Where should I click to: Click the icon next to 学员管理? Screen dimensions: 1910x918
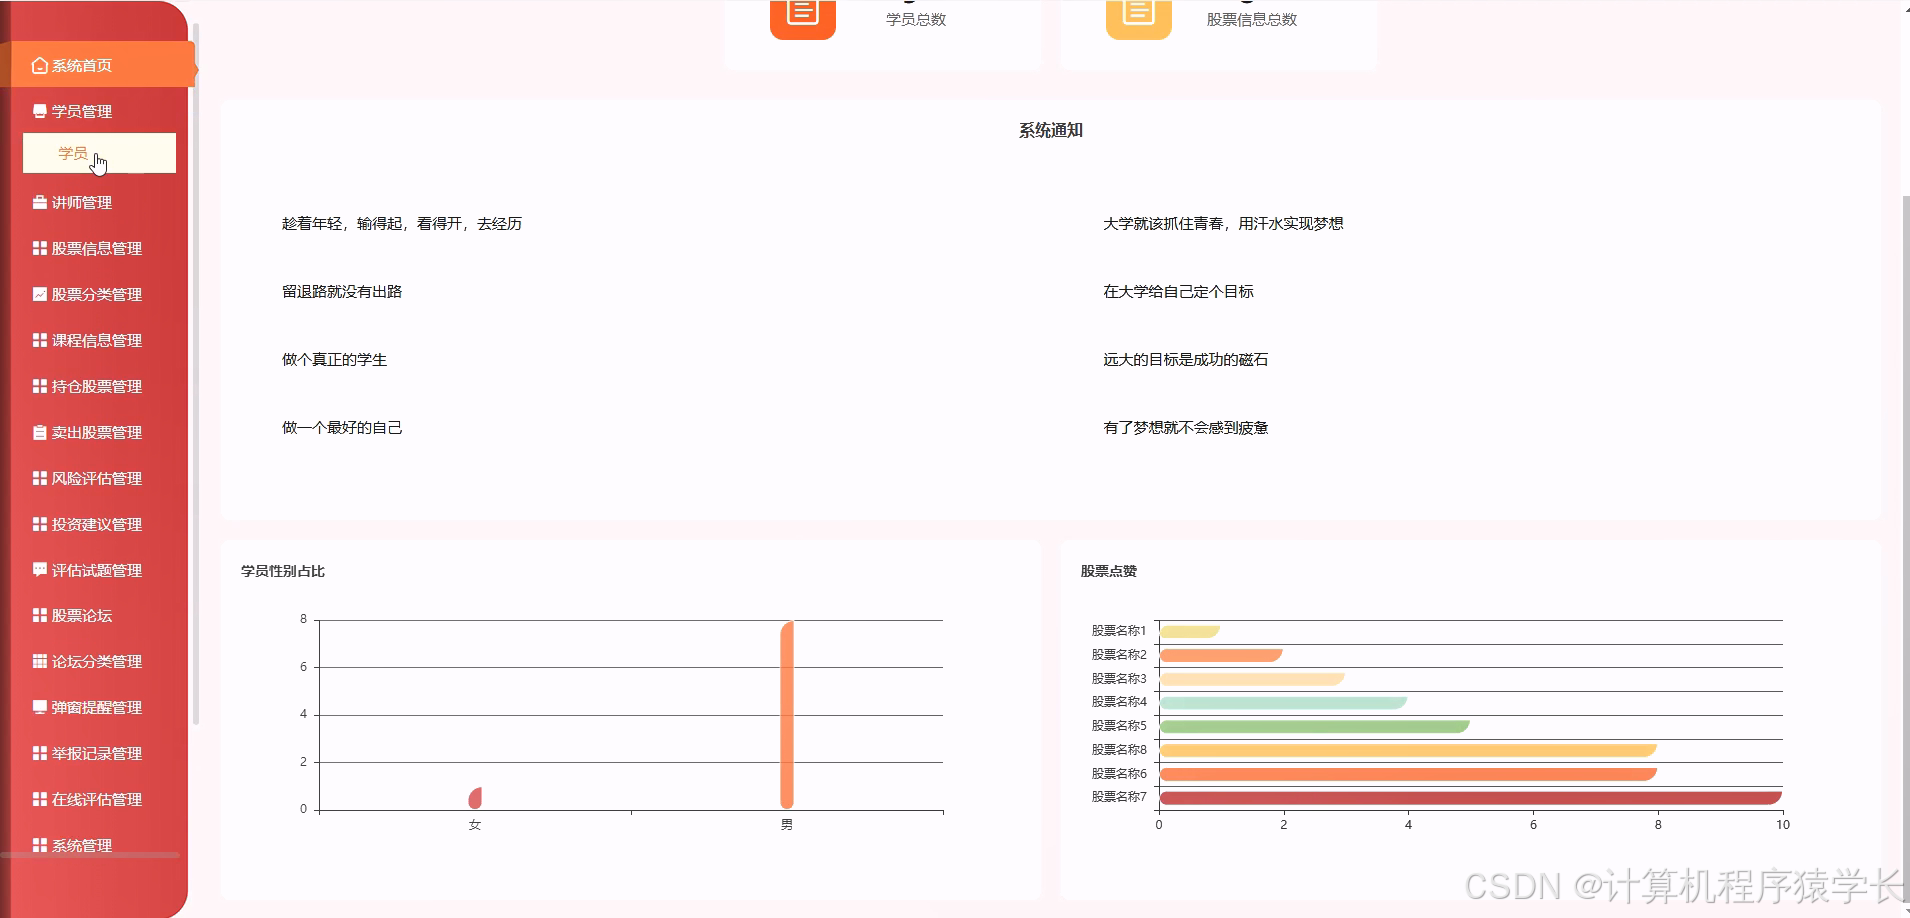pyautogui.click(x=40, y=111)
